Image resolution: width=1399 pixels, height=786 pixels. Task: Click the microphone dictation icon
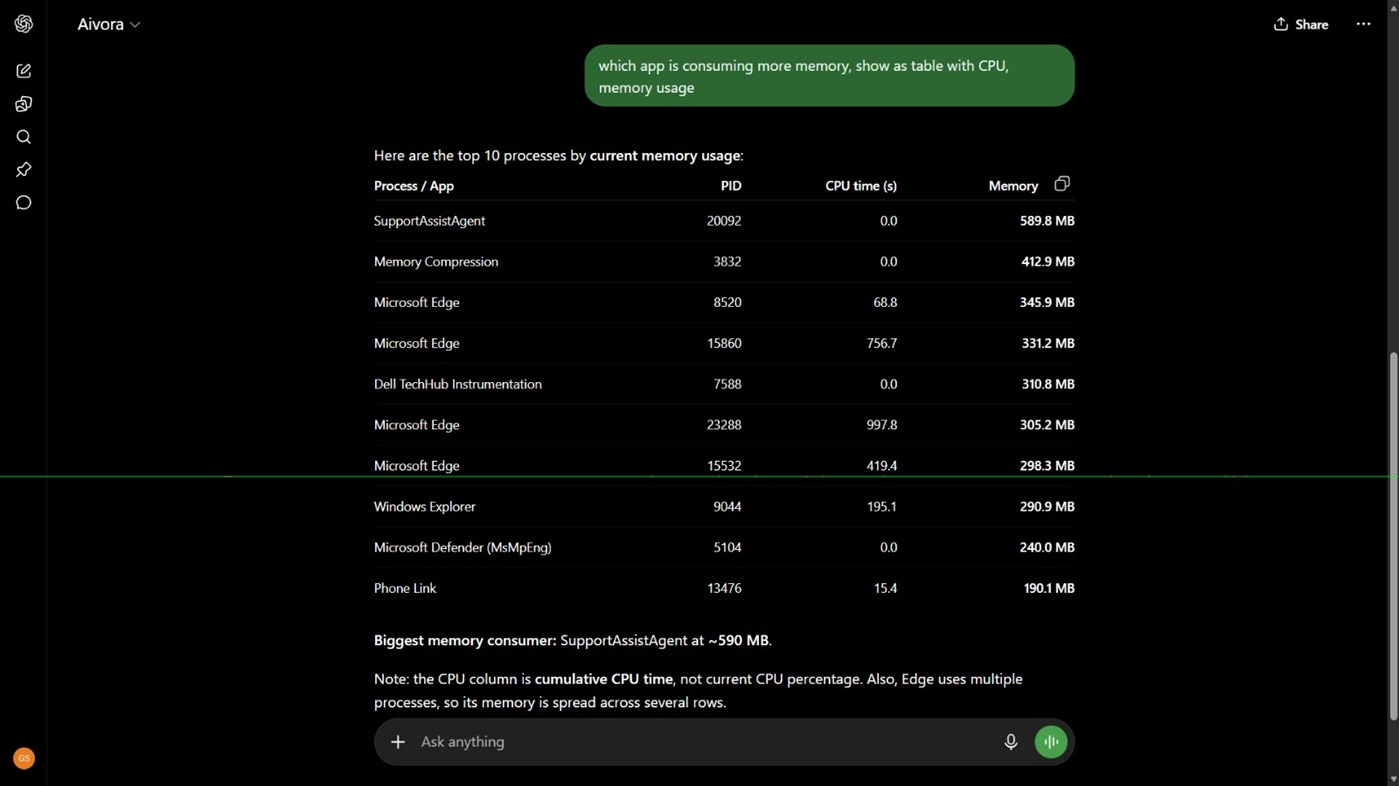(1011, 742)
